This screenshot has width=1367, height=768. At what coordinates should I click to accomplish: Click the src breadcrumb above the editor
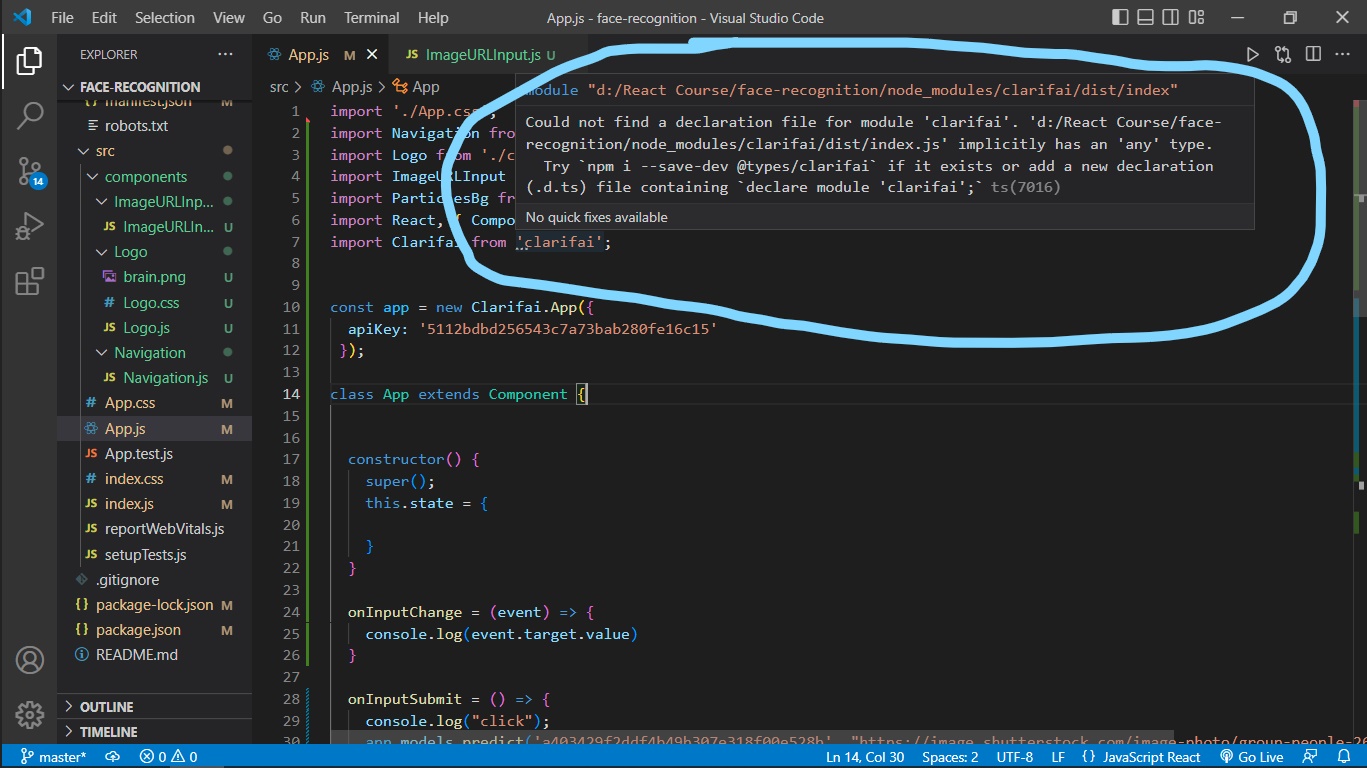click(x=279, y=87)
